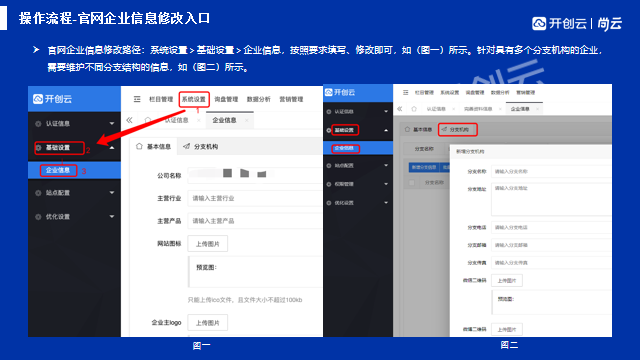
Task: Click the first 上传图片 button beside 微信二维码 in 图二
Action: pos(507,280)
